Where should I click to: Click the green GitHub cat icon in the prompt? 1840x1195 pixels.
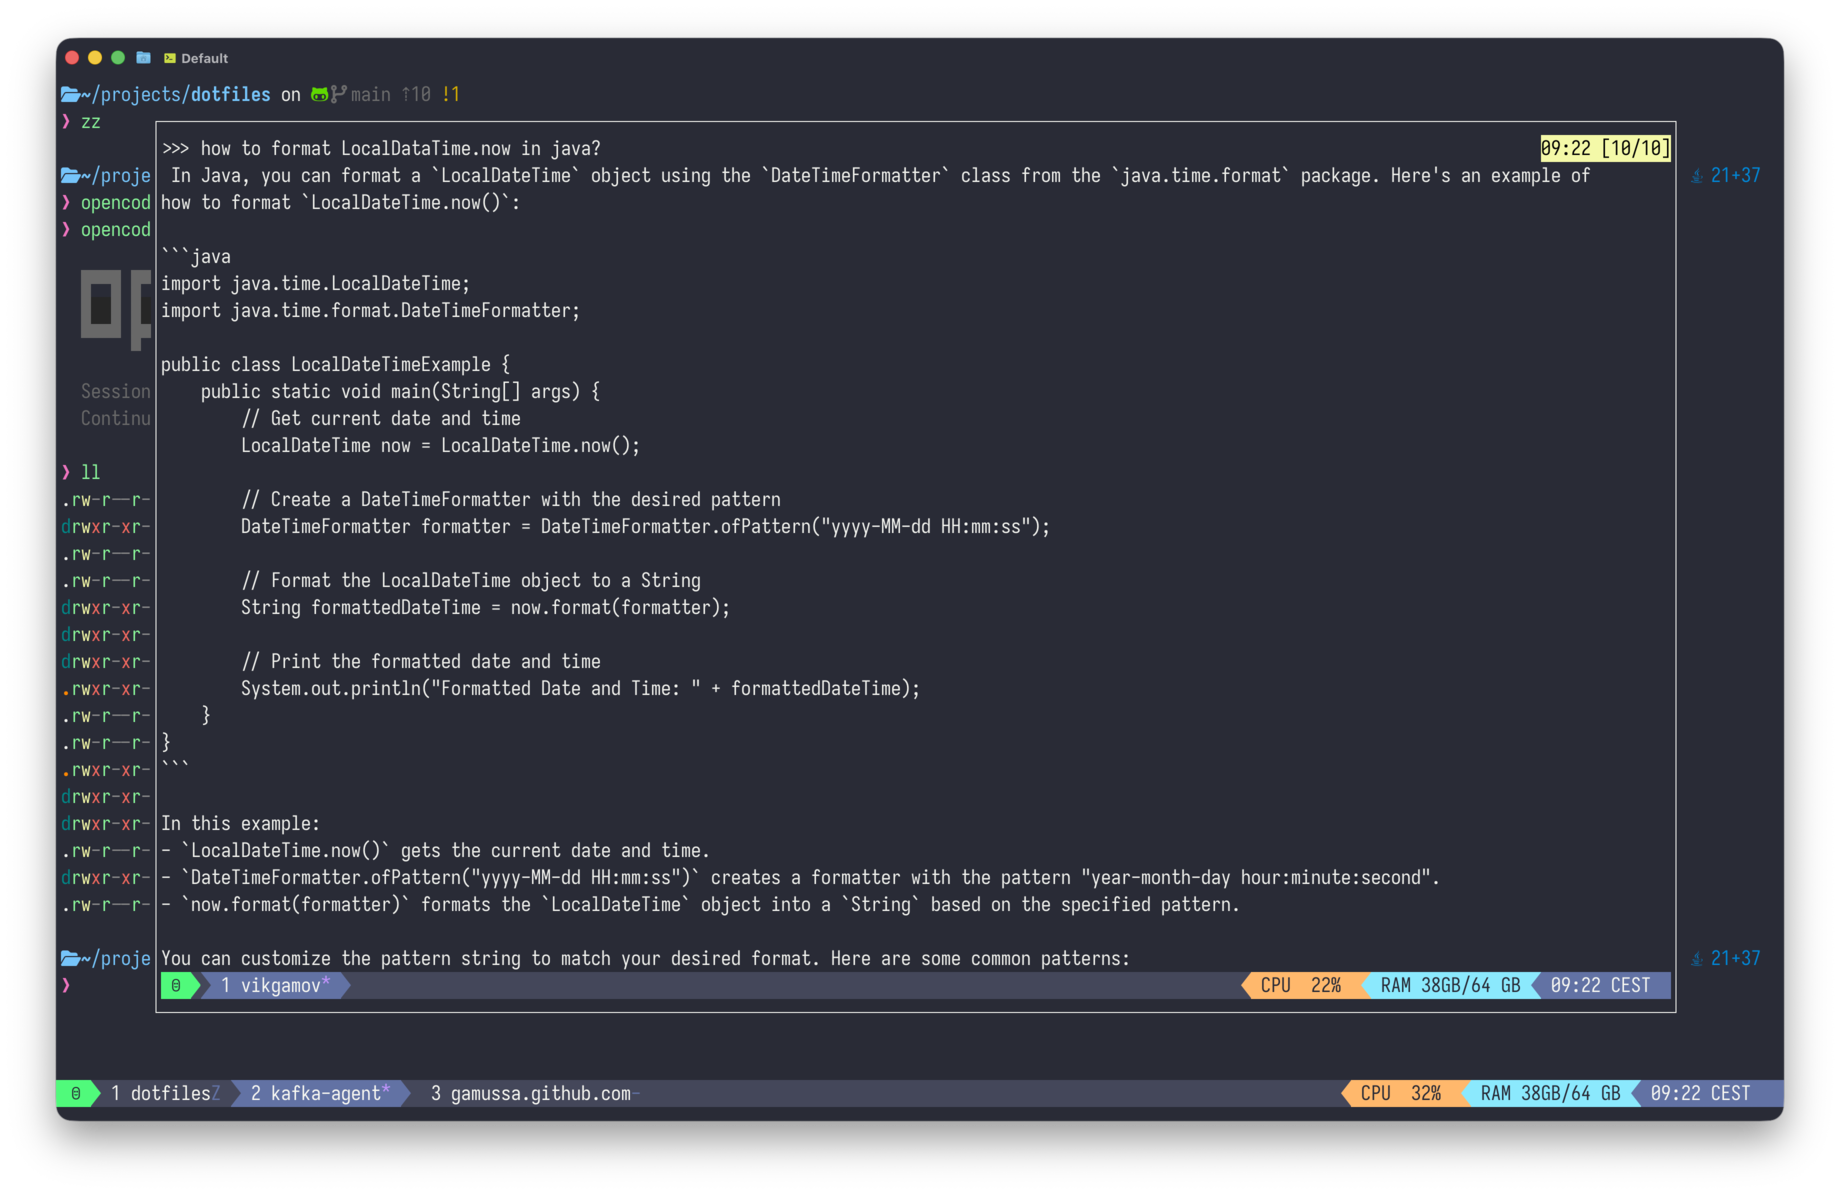pos(319,94)
